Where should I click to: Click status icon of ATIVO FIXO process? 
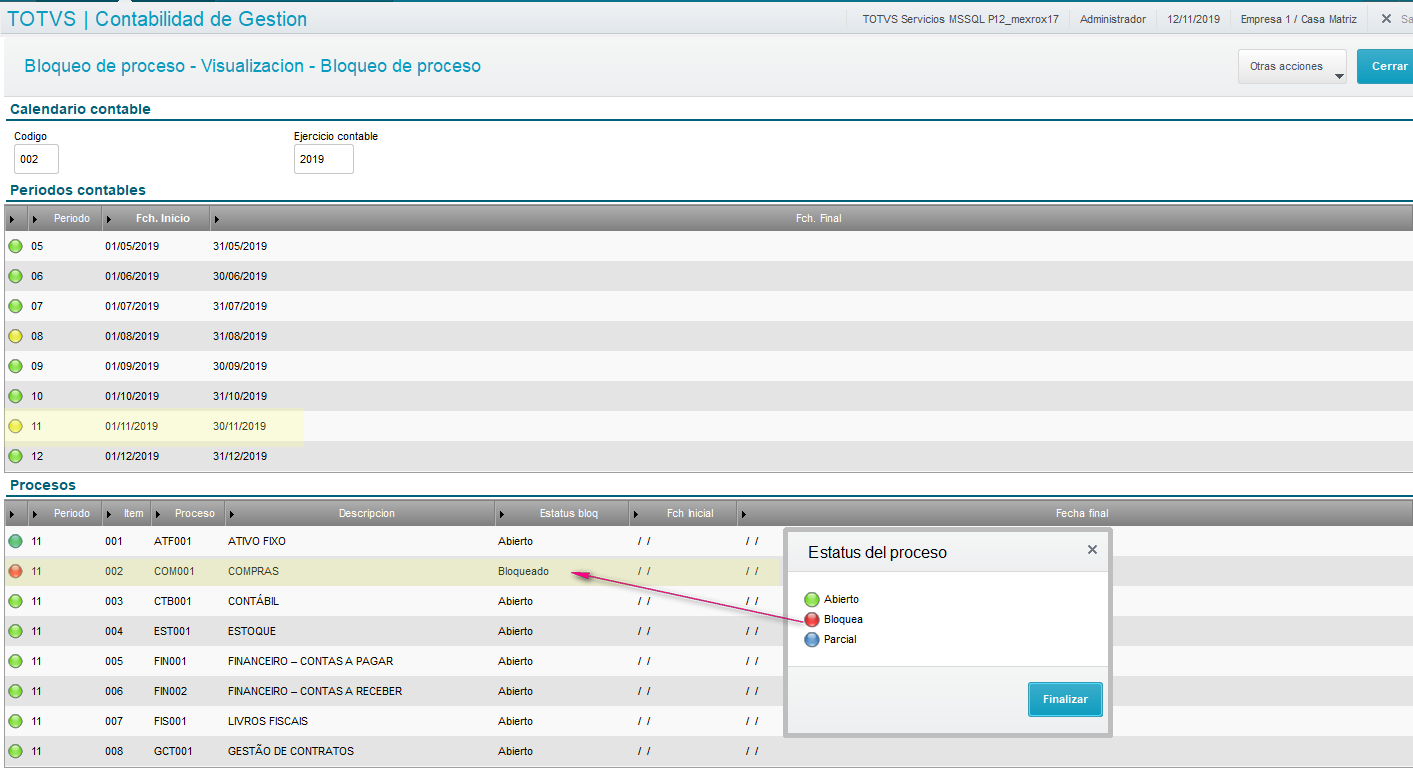click(x=15, y=541)
